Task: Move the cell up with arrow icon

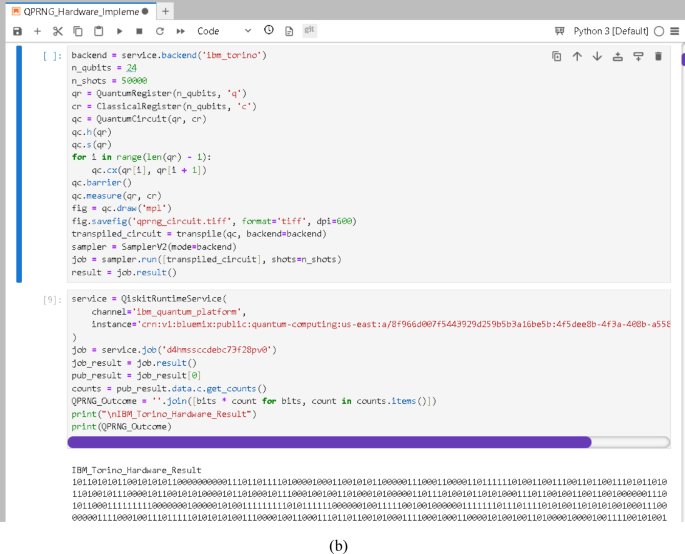Action: [x=577, y=56]
